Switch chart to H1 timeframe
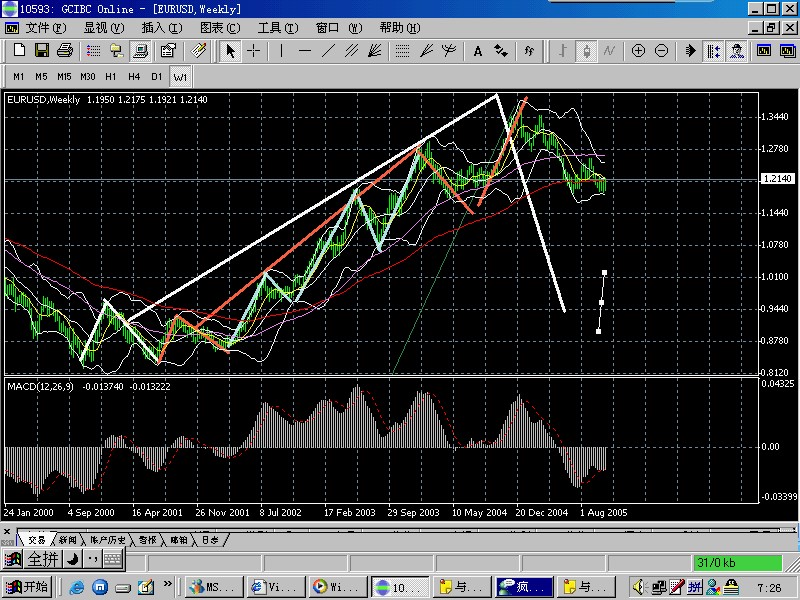Viewport: 800px width, 600px height. click(x=111, y=77)
